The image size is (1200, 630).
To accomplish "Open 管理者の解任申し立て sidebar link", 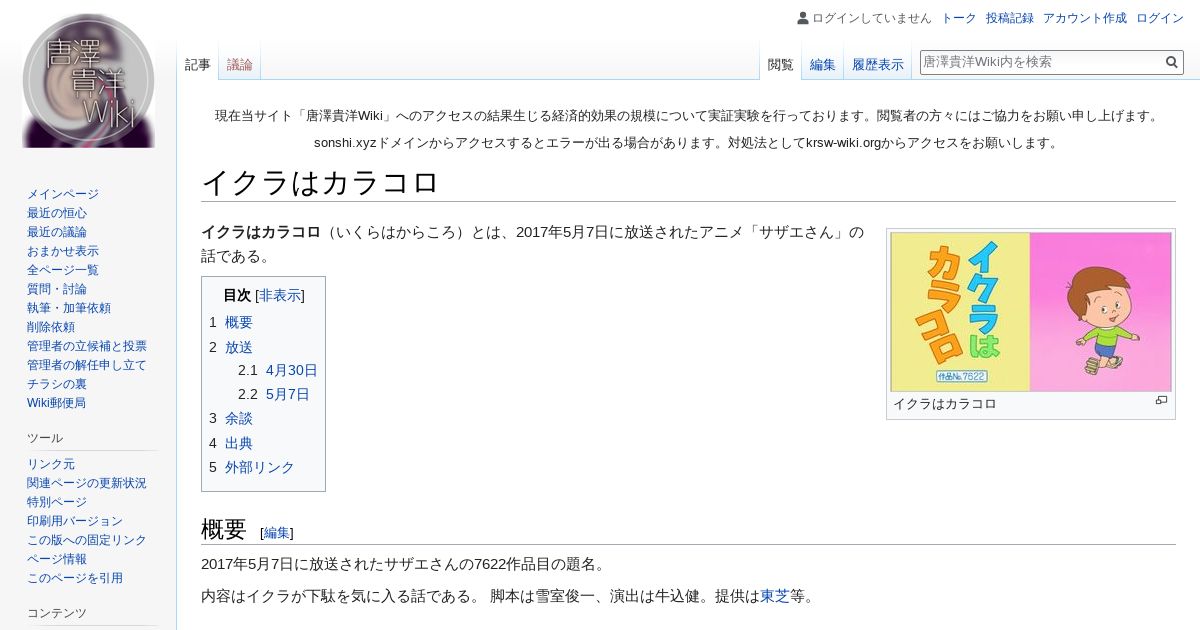I will [87, 365].
